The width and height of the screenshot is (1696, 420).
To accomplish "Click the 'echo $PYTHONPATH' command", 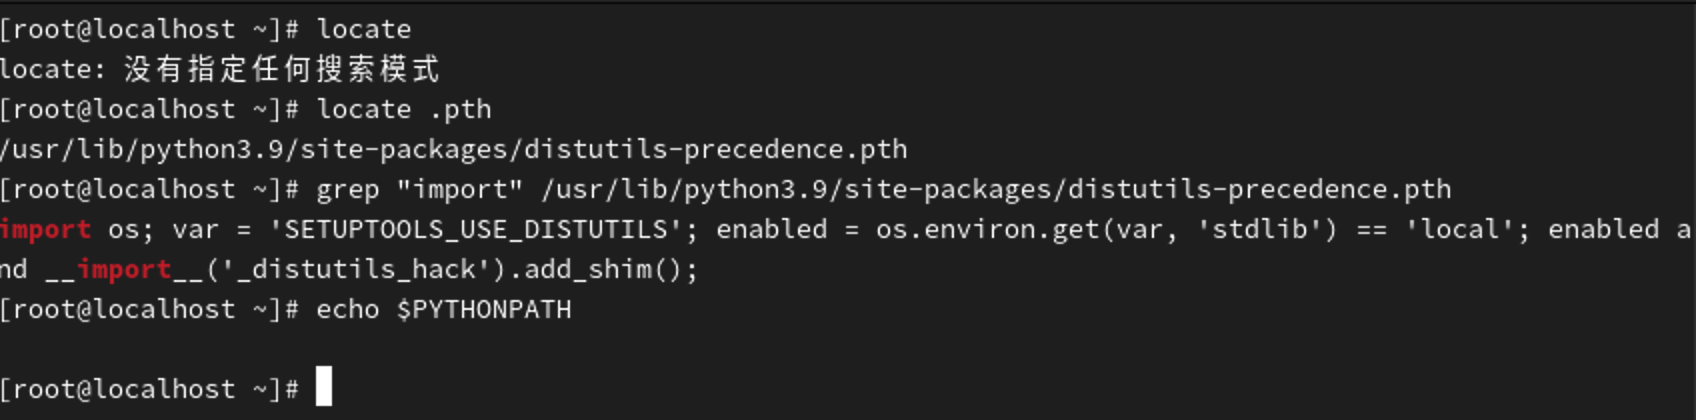I will coord(443,309).
